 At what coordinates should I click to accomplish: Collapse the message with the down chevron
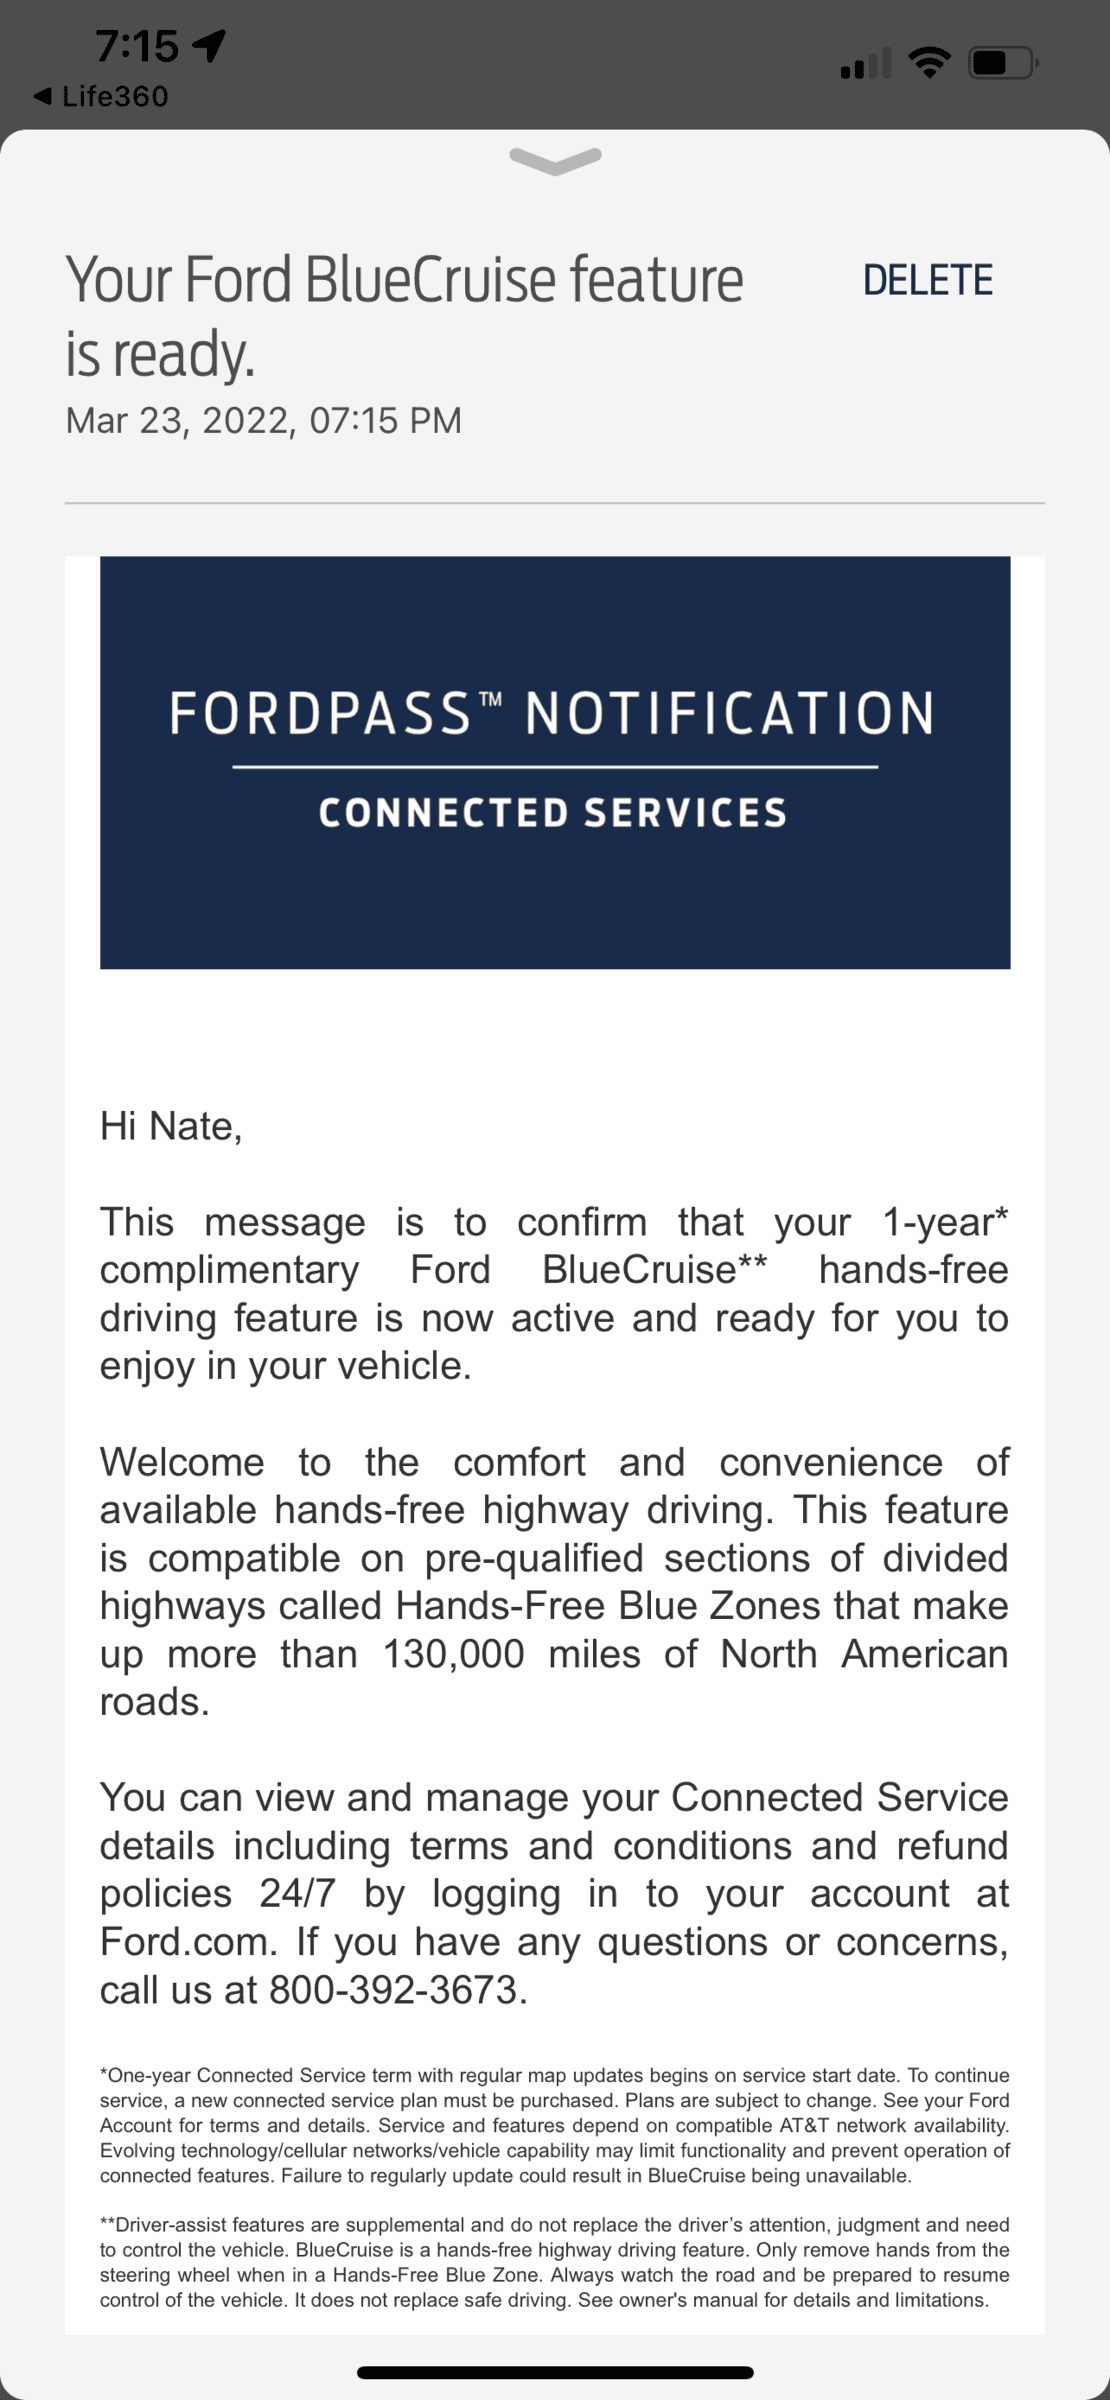(x=555, y=160)
